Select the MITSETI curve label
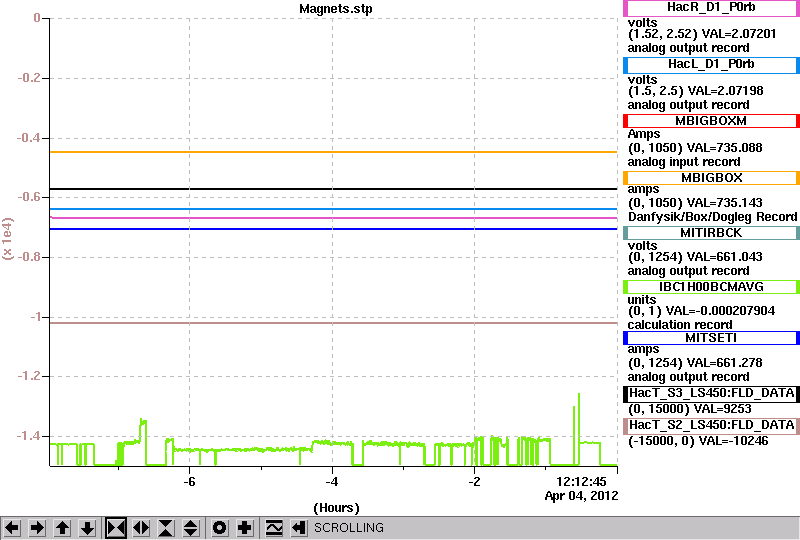The width and height of the screenshot is (800, 540). coord(711,338)
